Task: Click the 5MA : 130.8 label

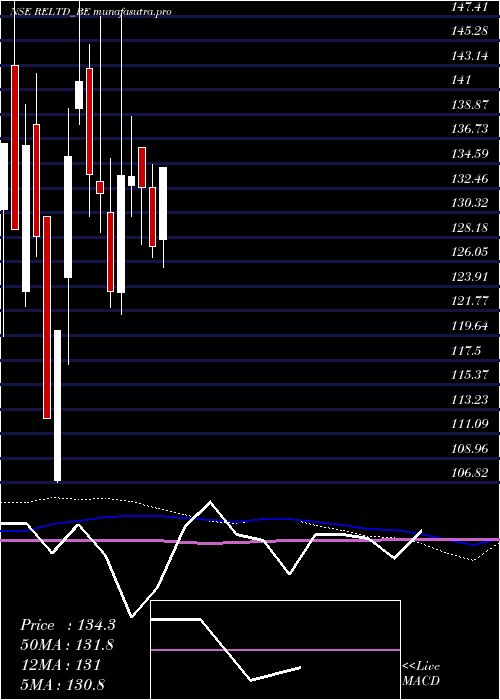Action: pos(62,684)
